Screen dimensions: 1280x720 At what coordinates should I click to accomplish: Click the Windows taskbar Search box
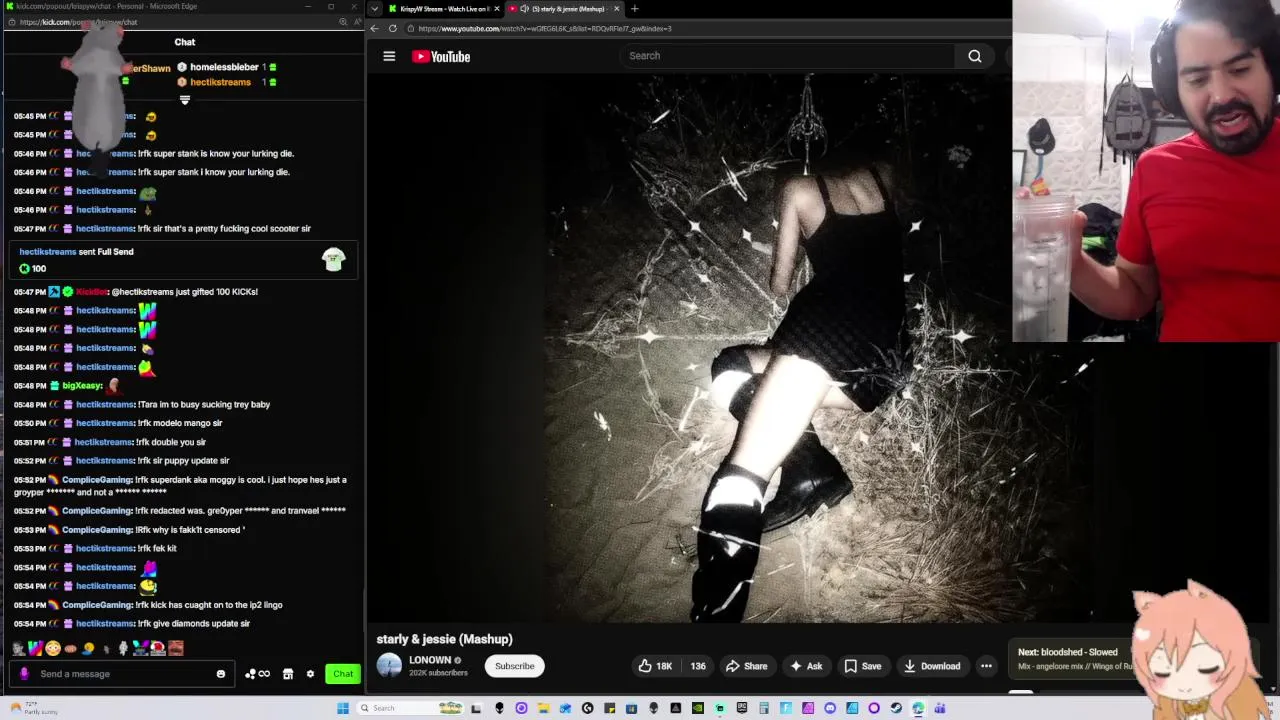412,708
